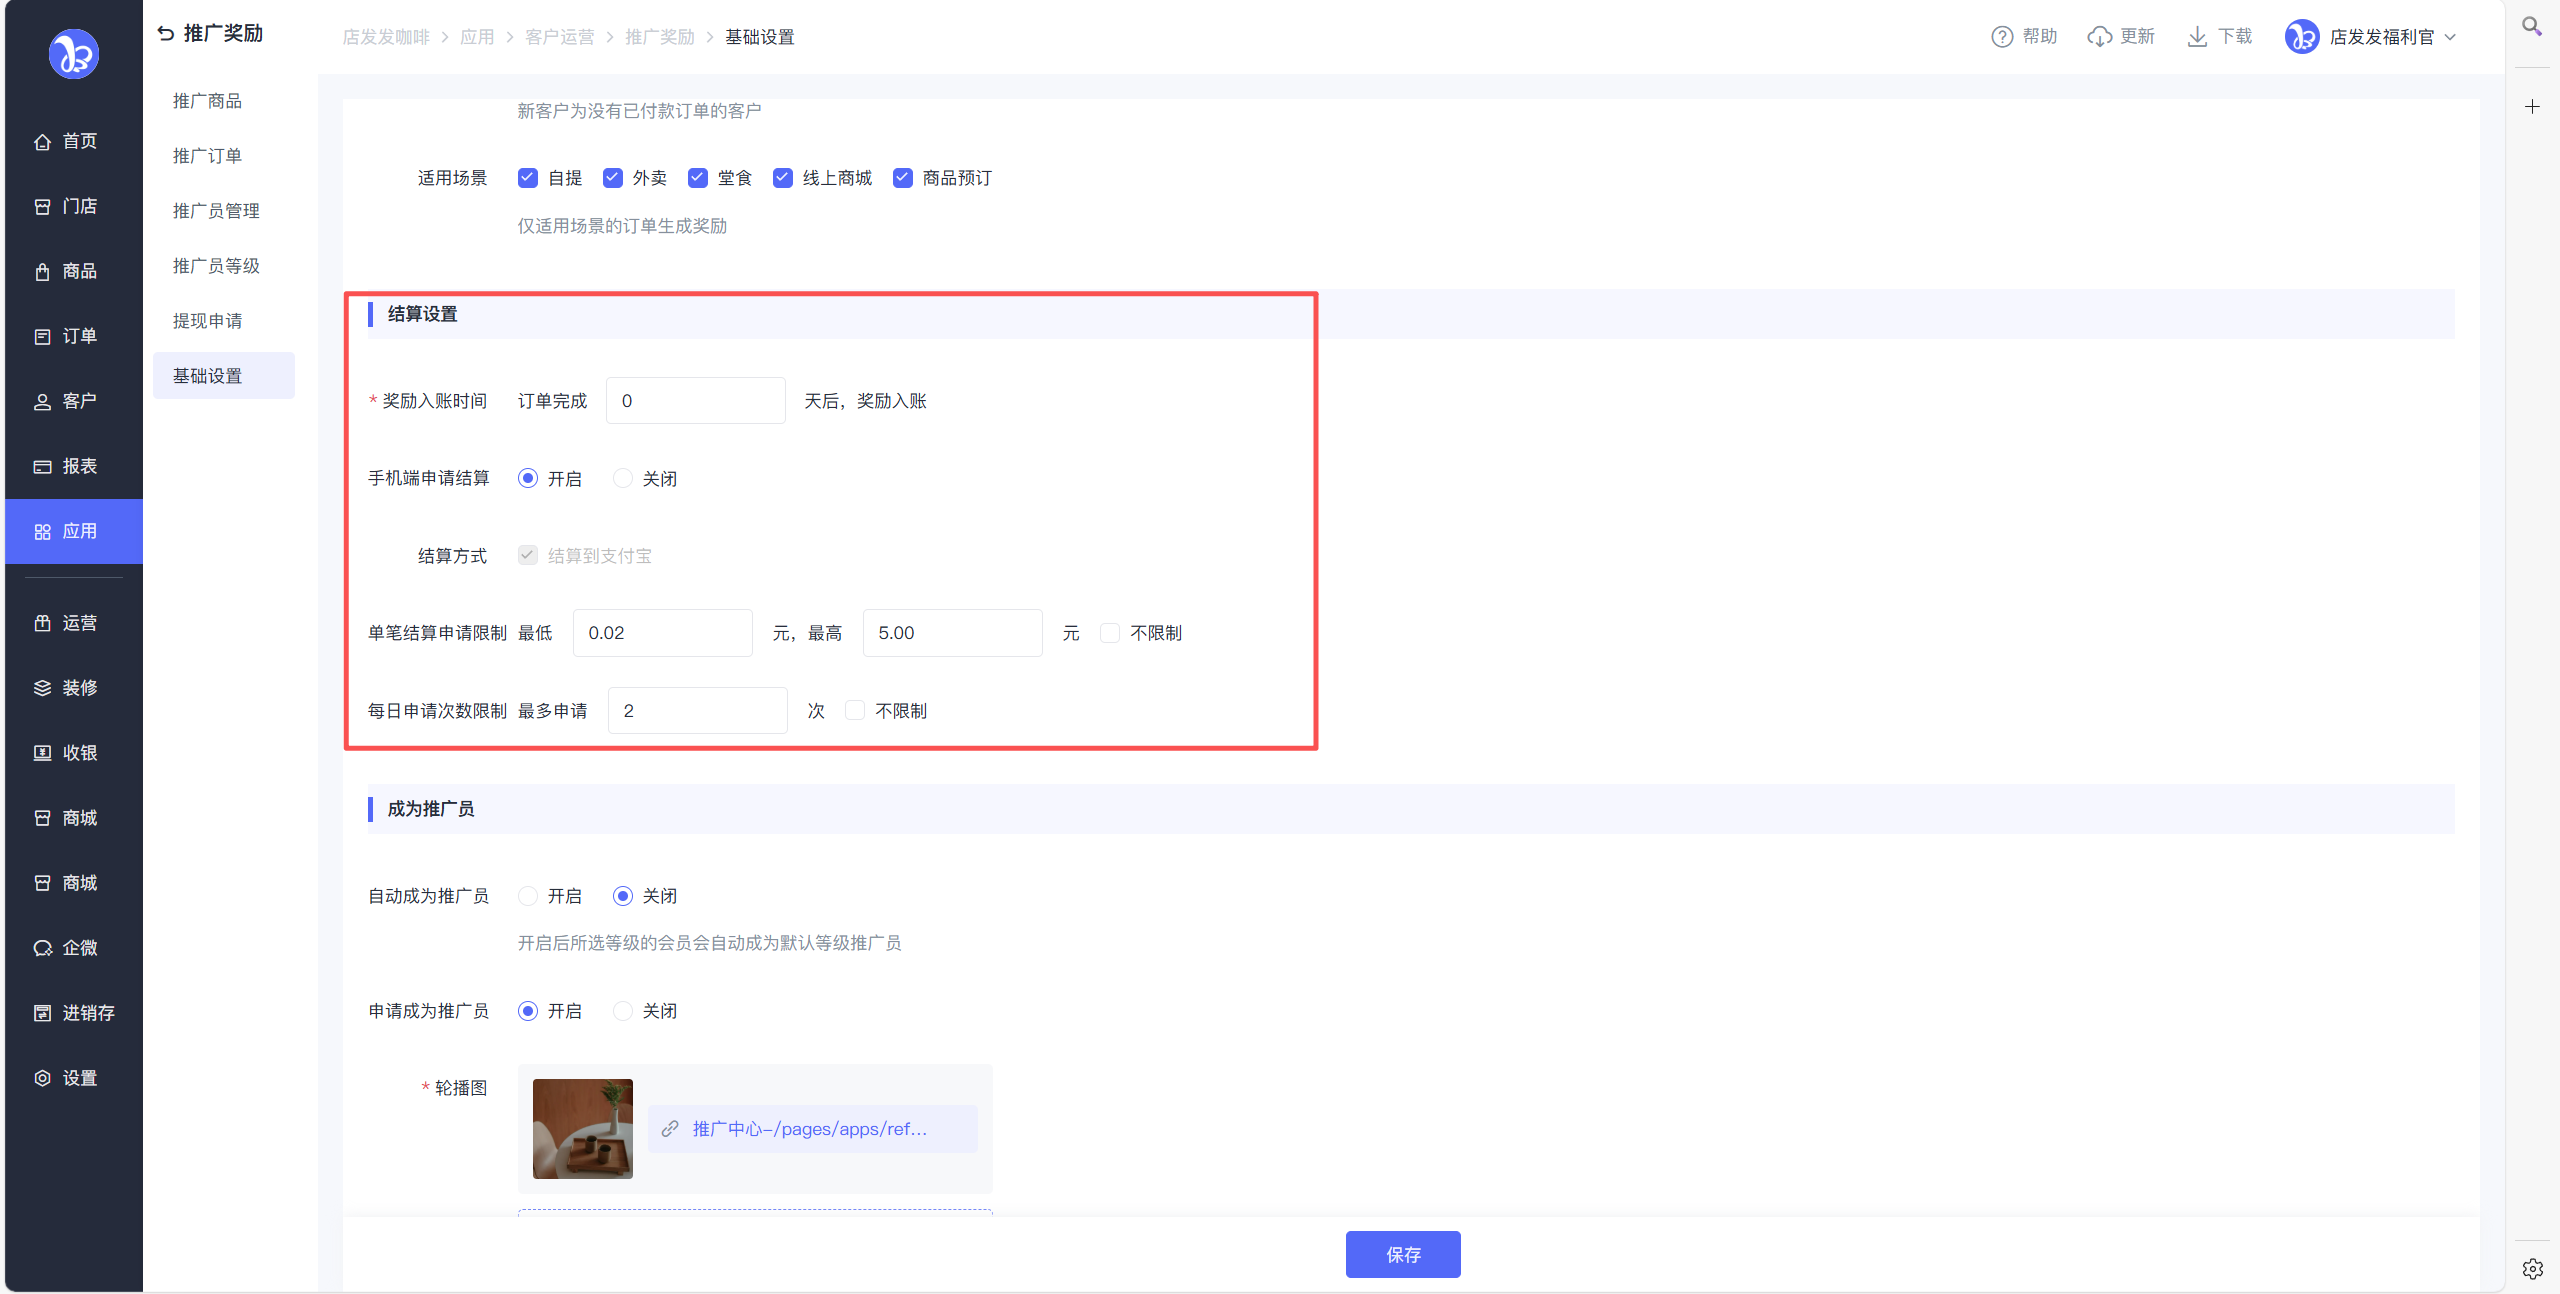This screenshot has height=1294, width=2560.
Task: Uncheck the 外卖 scenario checkbox
Action: click(x=613, y=178)
